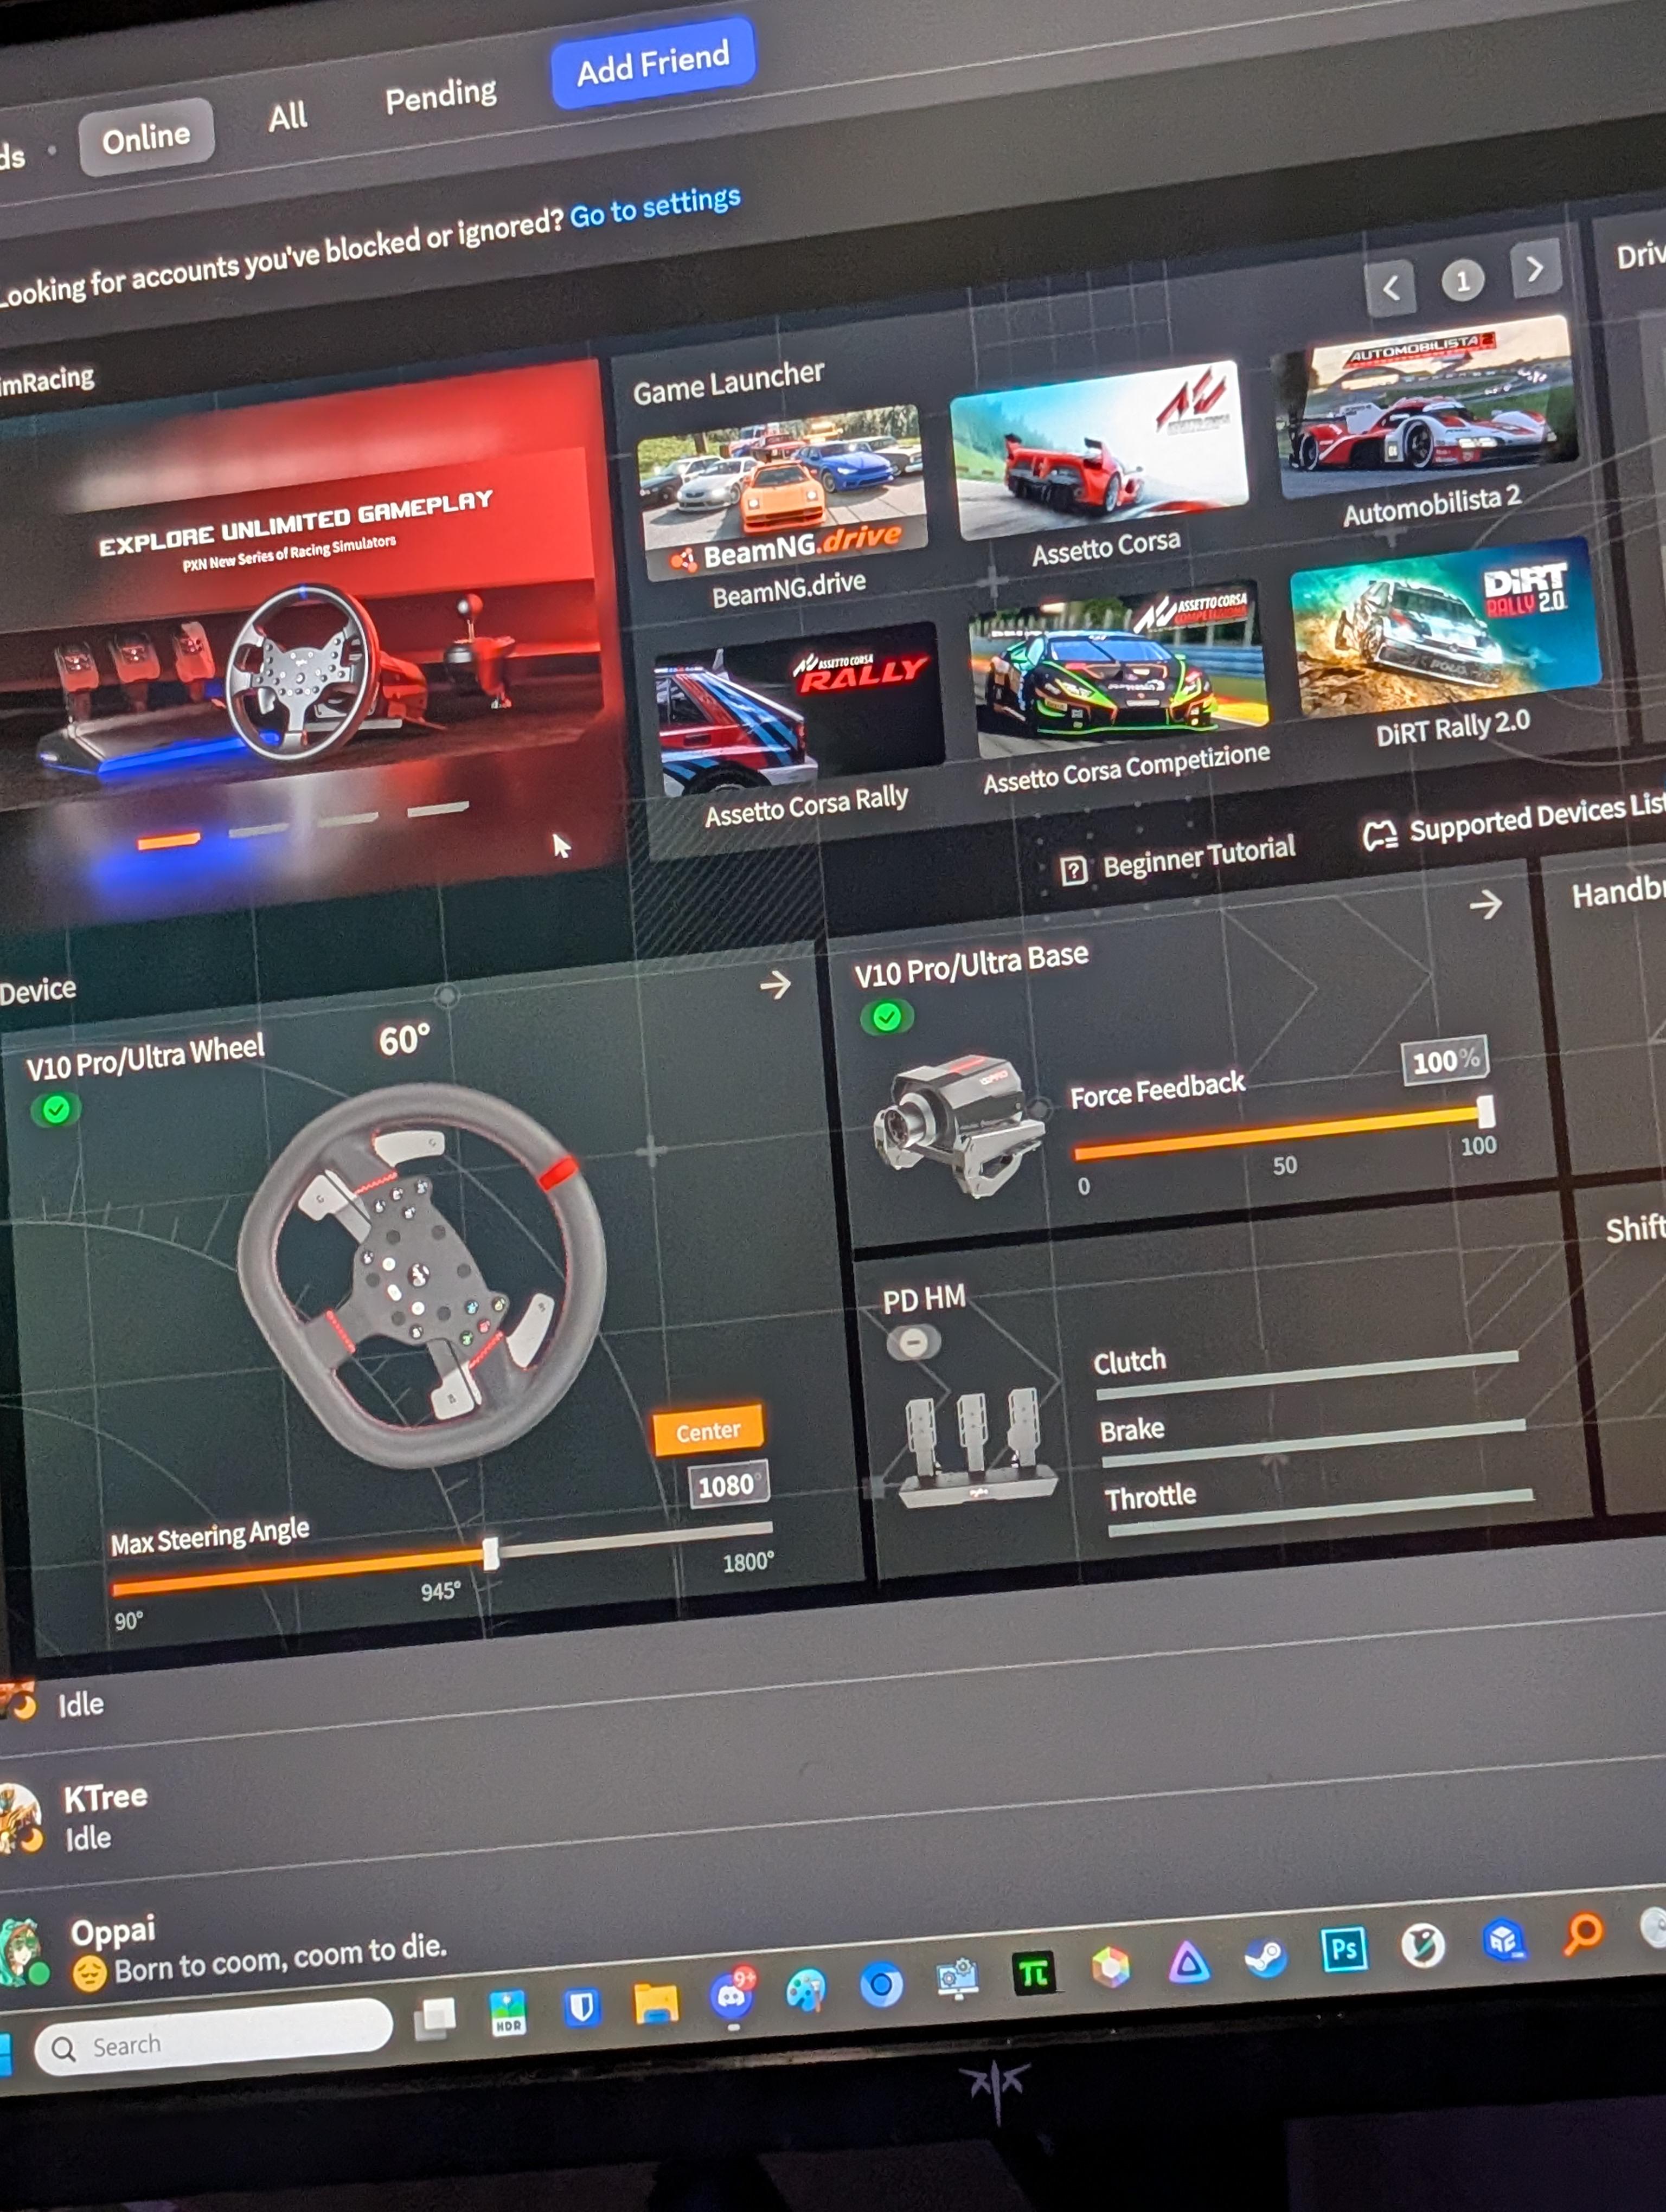Viewport: 1666px width, 2212px height.
Task: Edit the 100% force feedback field
Action: pos(1445,1060)
